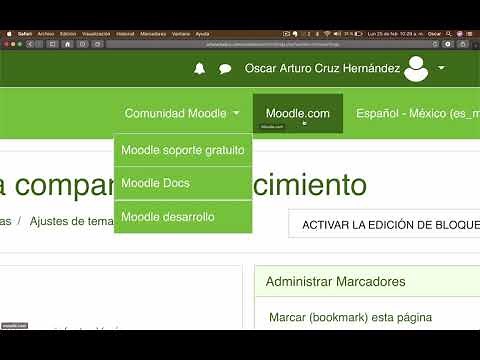Screen dimensions: 480x360
Task: Click the Safari home button
Action: pyautogui.click(x=68, y=44)
